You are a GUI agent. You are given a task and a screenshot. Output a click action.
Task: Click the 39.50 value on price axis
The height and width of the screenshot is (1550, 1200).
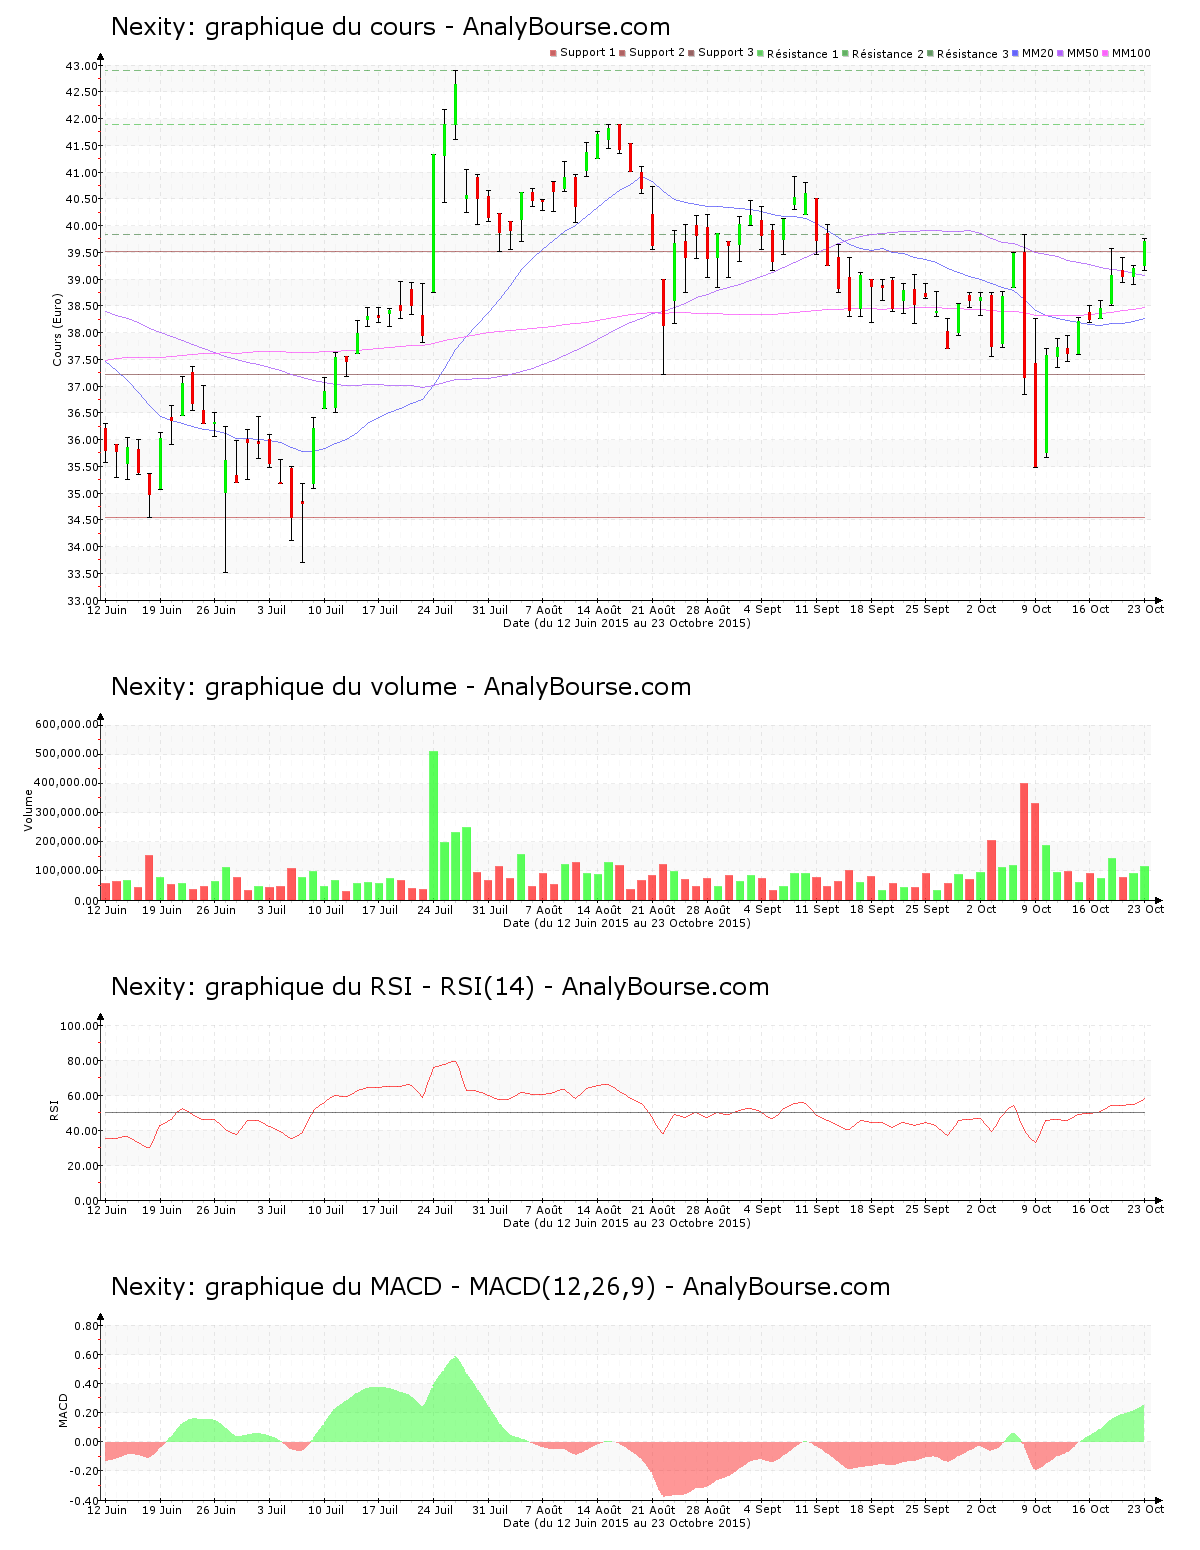pyautogui.click(x=82, y=253)
